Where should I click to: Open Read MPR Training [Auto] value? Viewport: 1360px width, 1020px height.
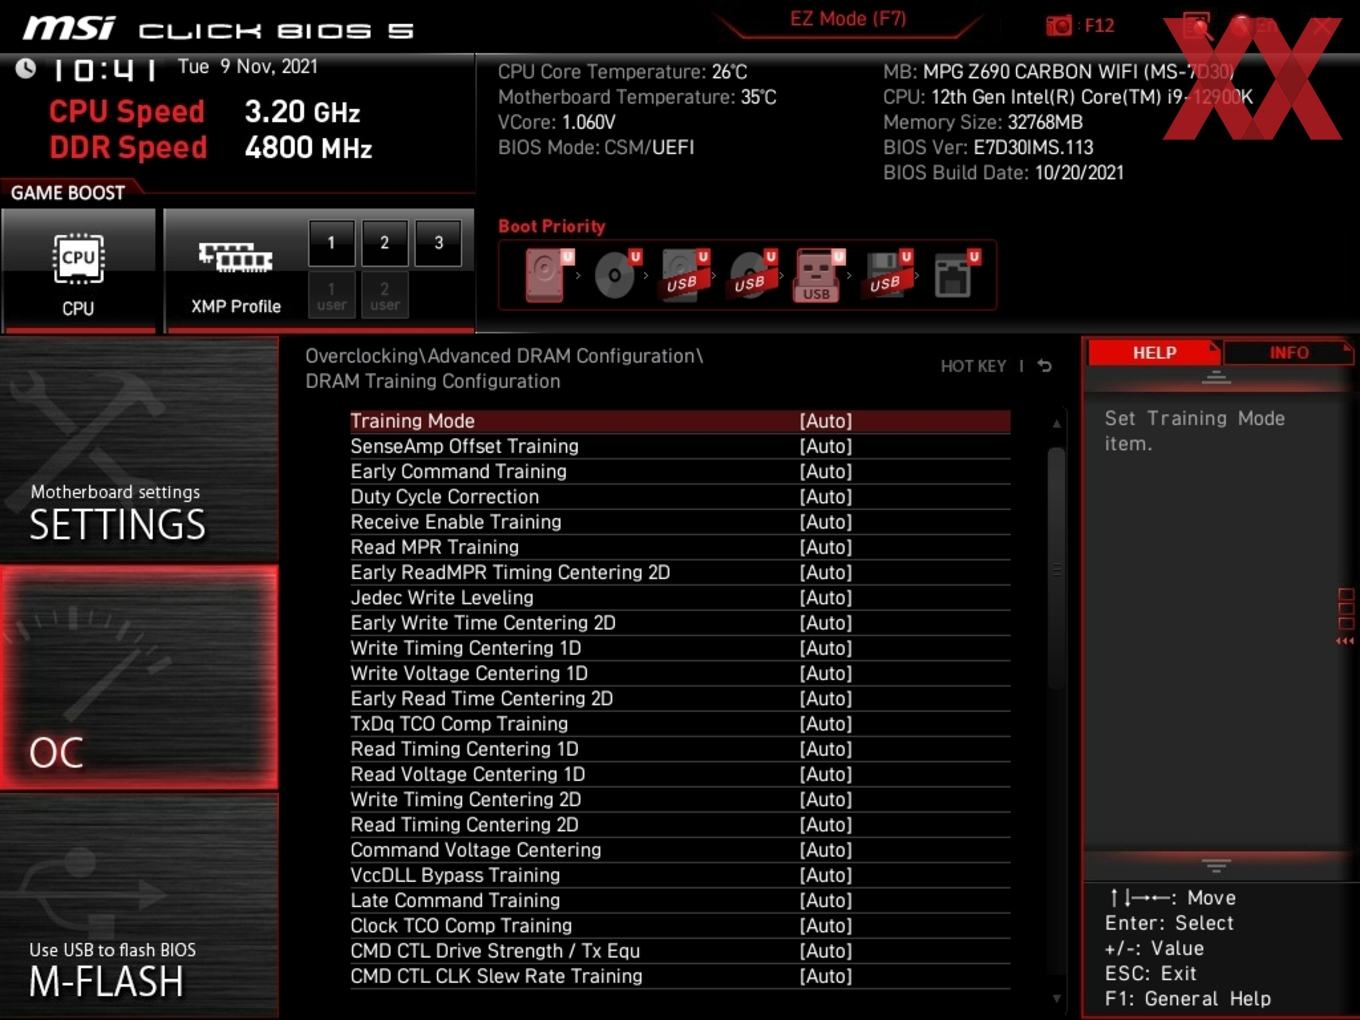[x=825, y=547]
